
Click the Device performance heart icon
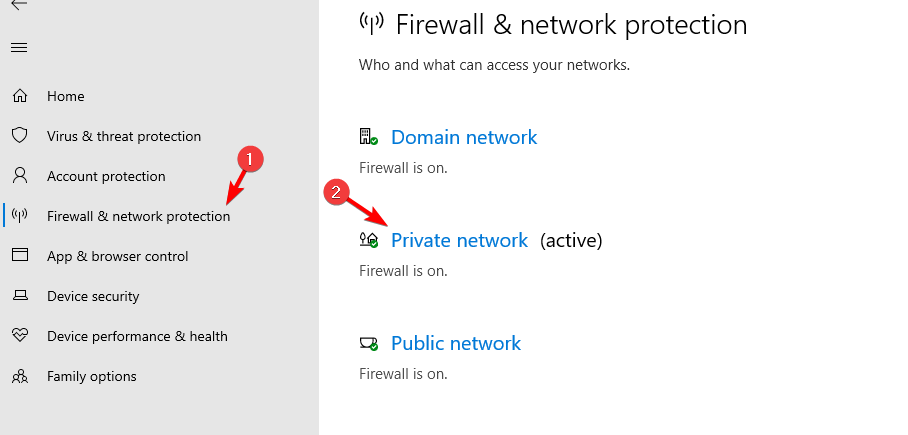point(20,335)
